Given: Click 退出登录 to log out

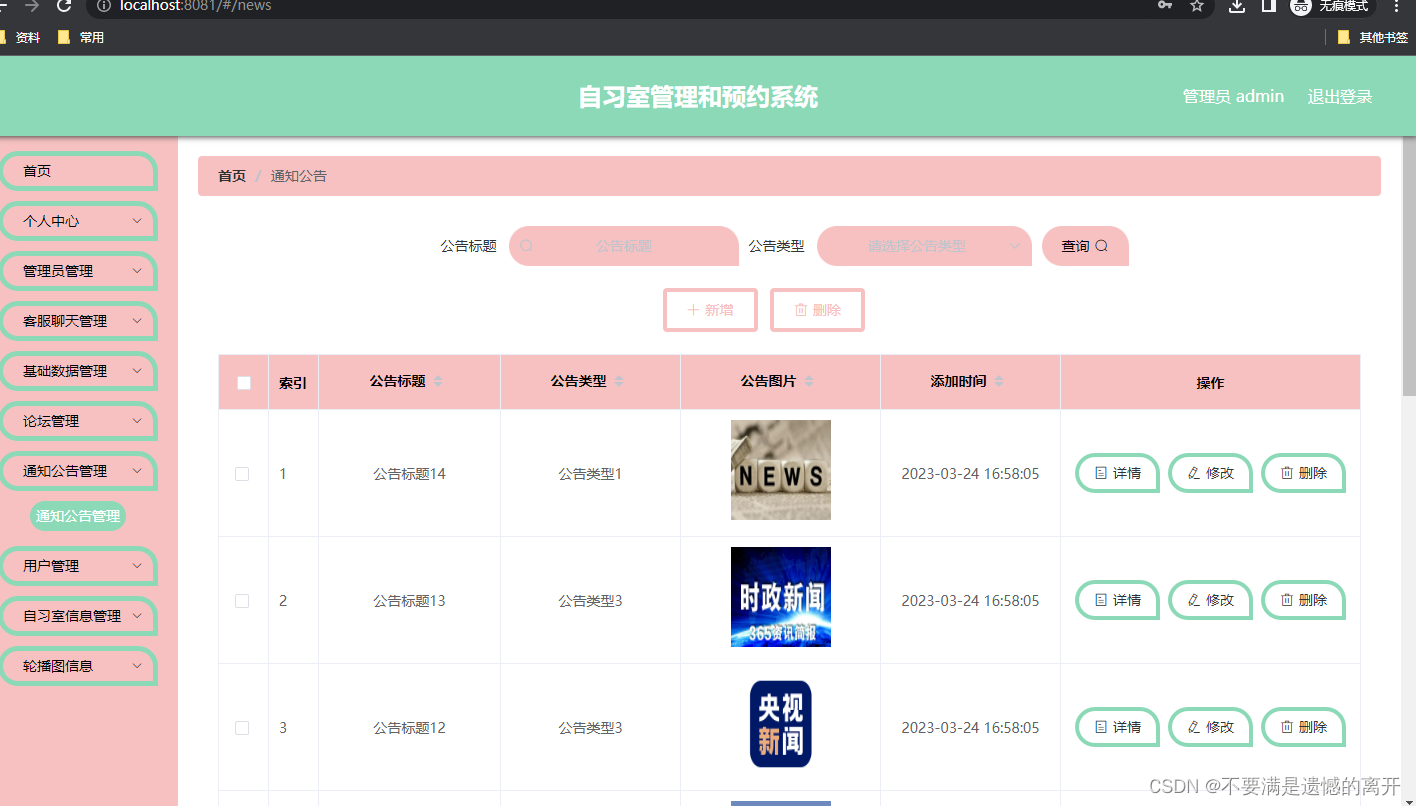Looking at the screenshot, I should (x=1339, y=96).
